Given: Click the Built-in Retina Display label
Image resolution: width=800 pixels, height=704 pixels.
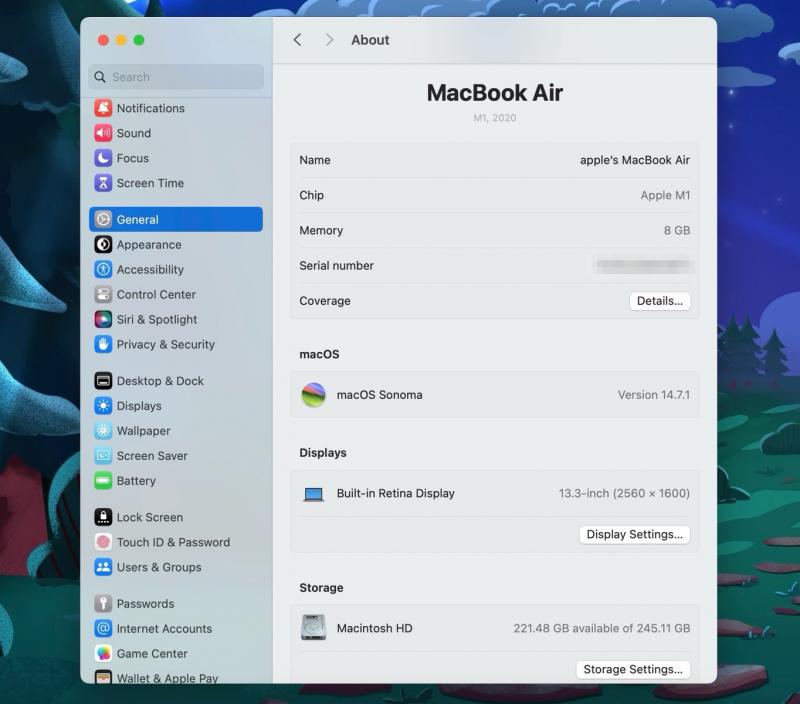Looking at the screenshot, I should (395, 493).
